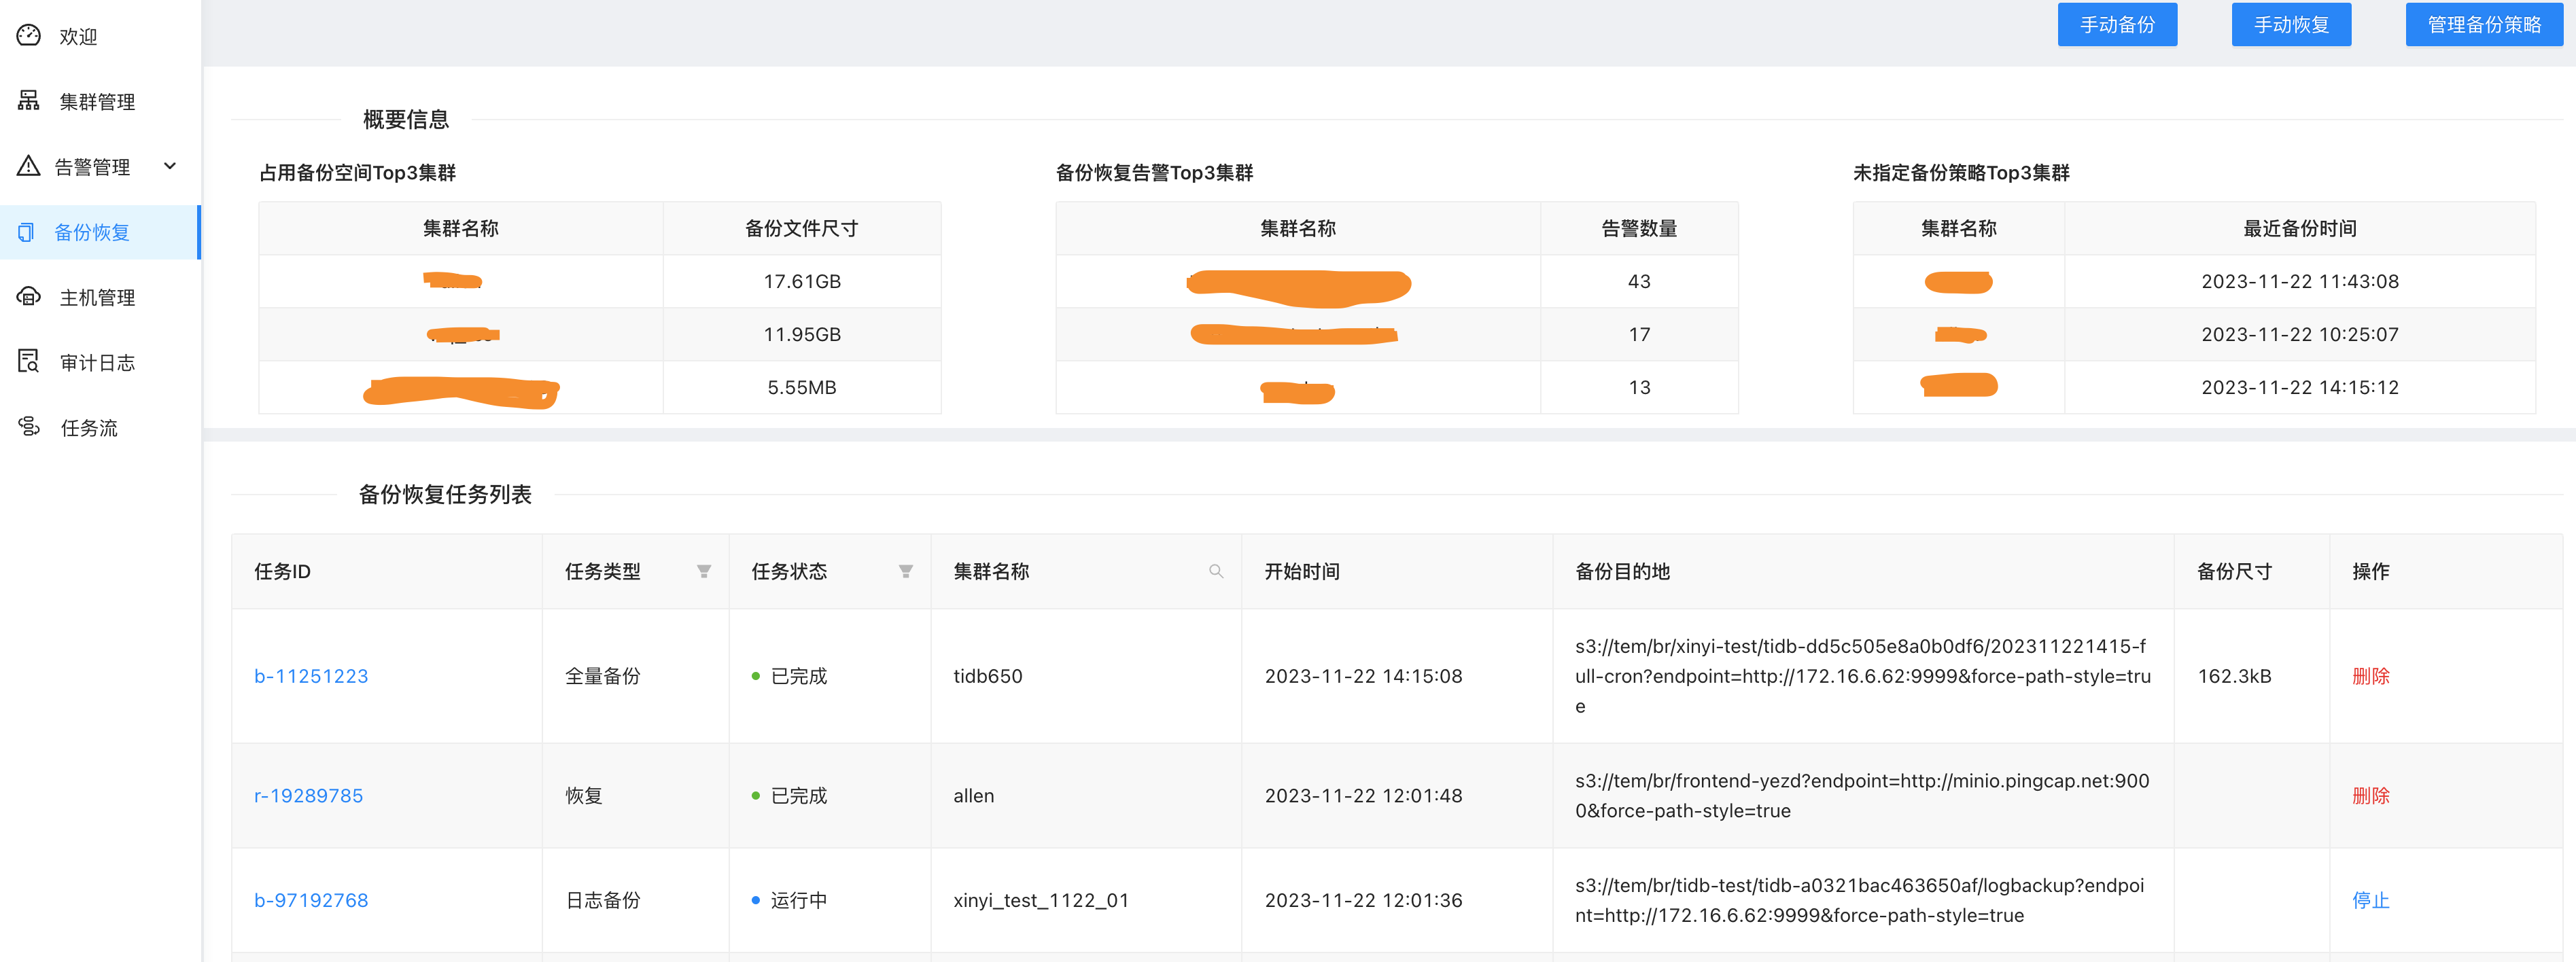Viewport: 2576px width, 962px height.
Task: Click the 告警管理 warning triangle icon
Action: tap(29, 166)
